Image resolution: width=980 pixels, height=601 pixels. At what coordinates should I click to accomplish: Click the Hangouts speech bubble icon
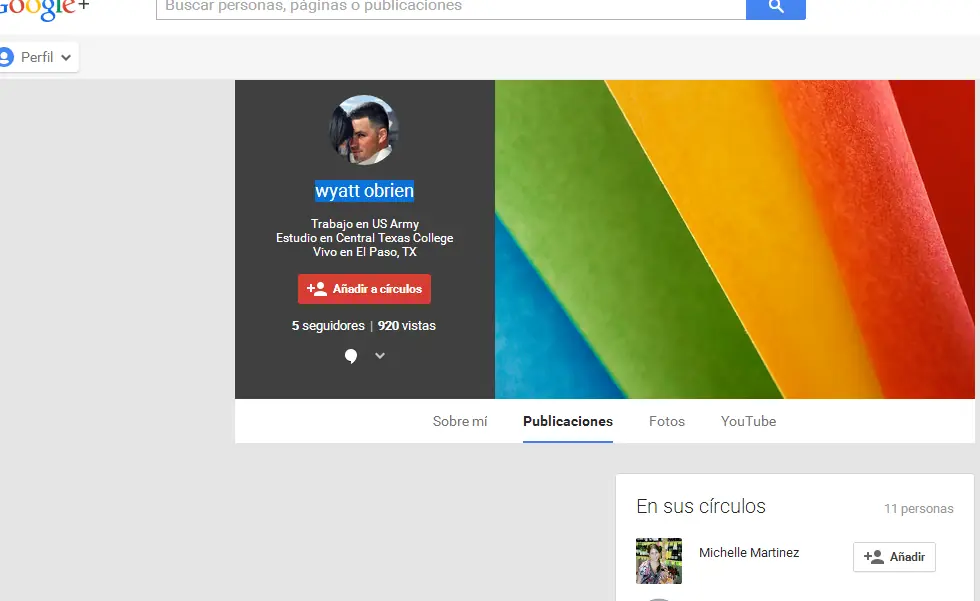click(351, 356)
